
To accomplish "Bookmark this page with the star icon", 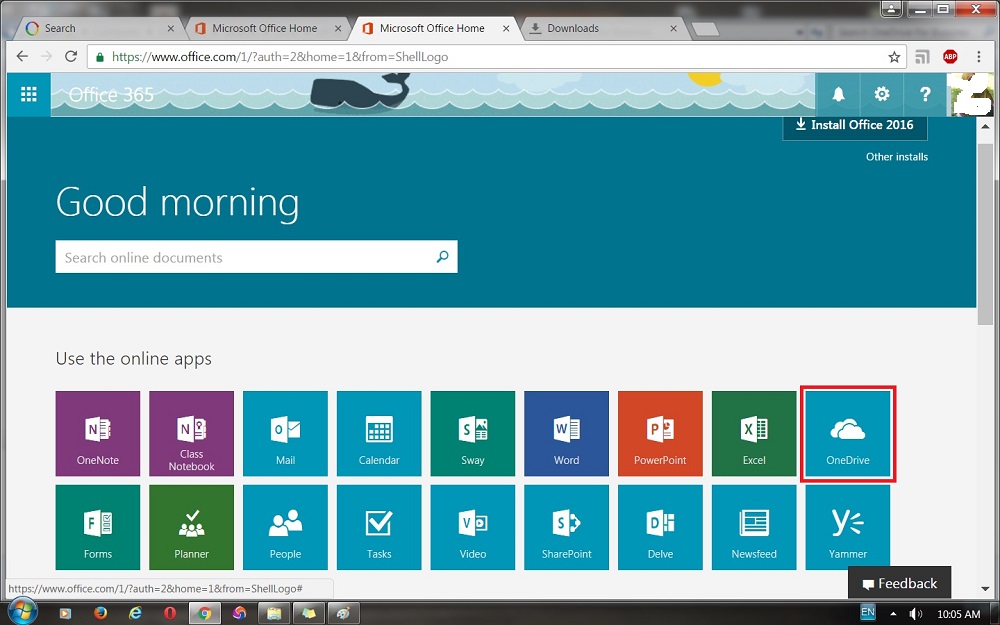I will click(894, 57).
